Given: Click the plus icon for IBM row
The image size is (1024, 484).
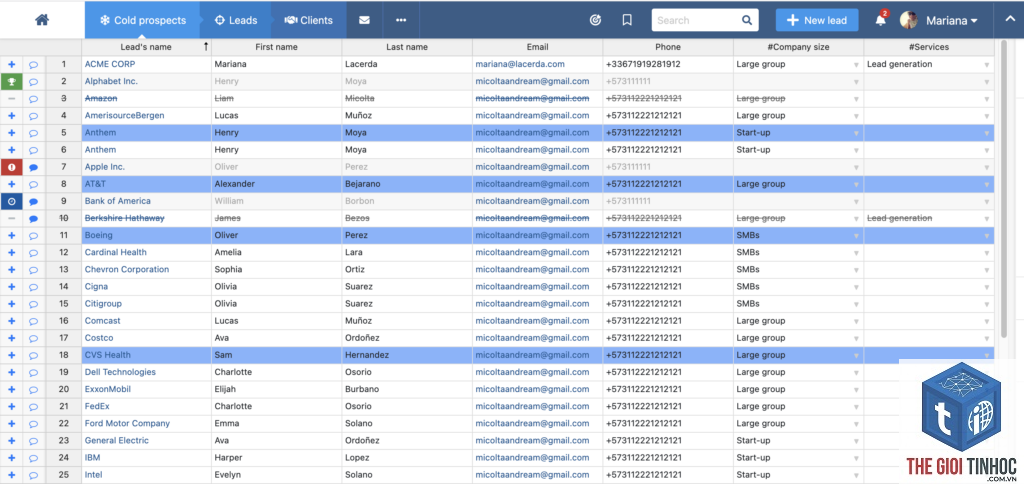Looking at the screenshot, I should tap(11, 458).
